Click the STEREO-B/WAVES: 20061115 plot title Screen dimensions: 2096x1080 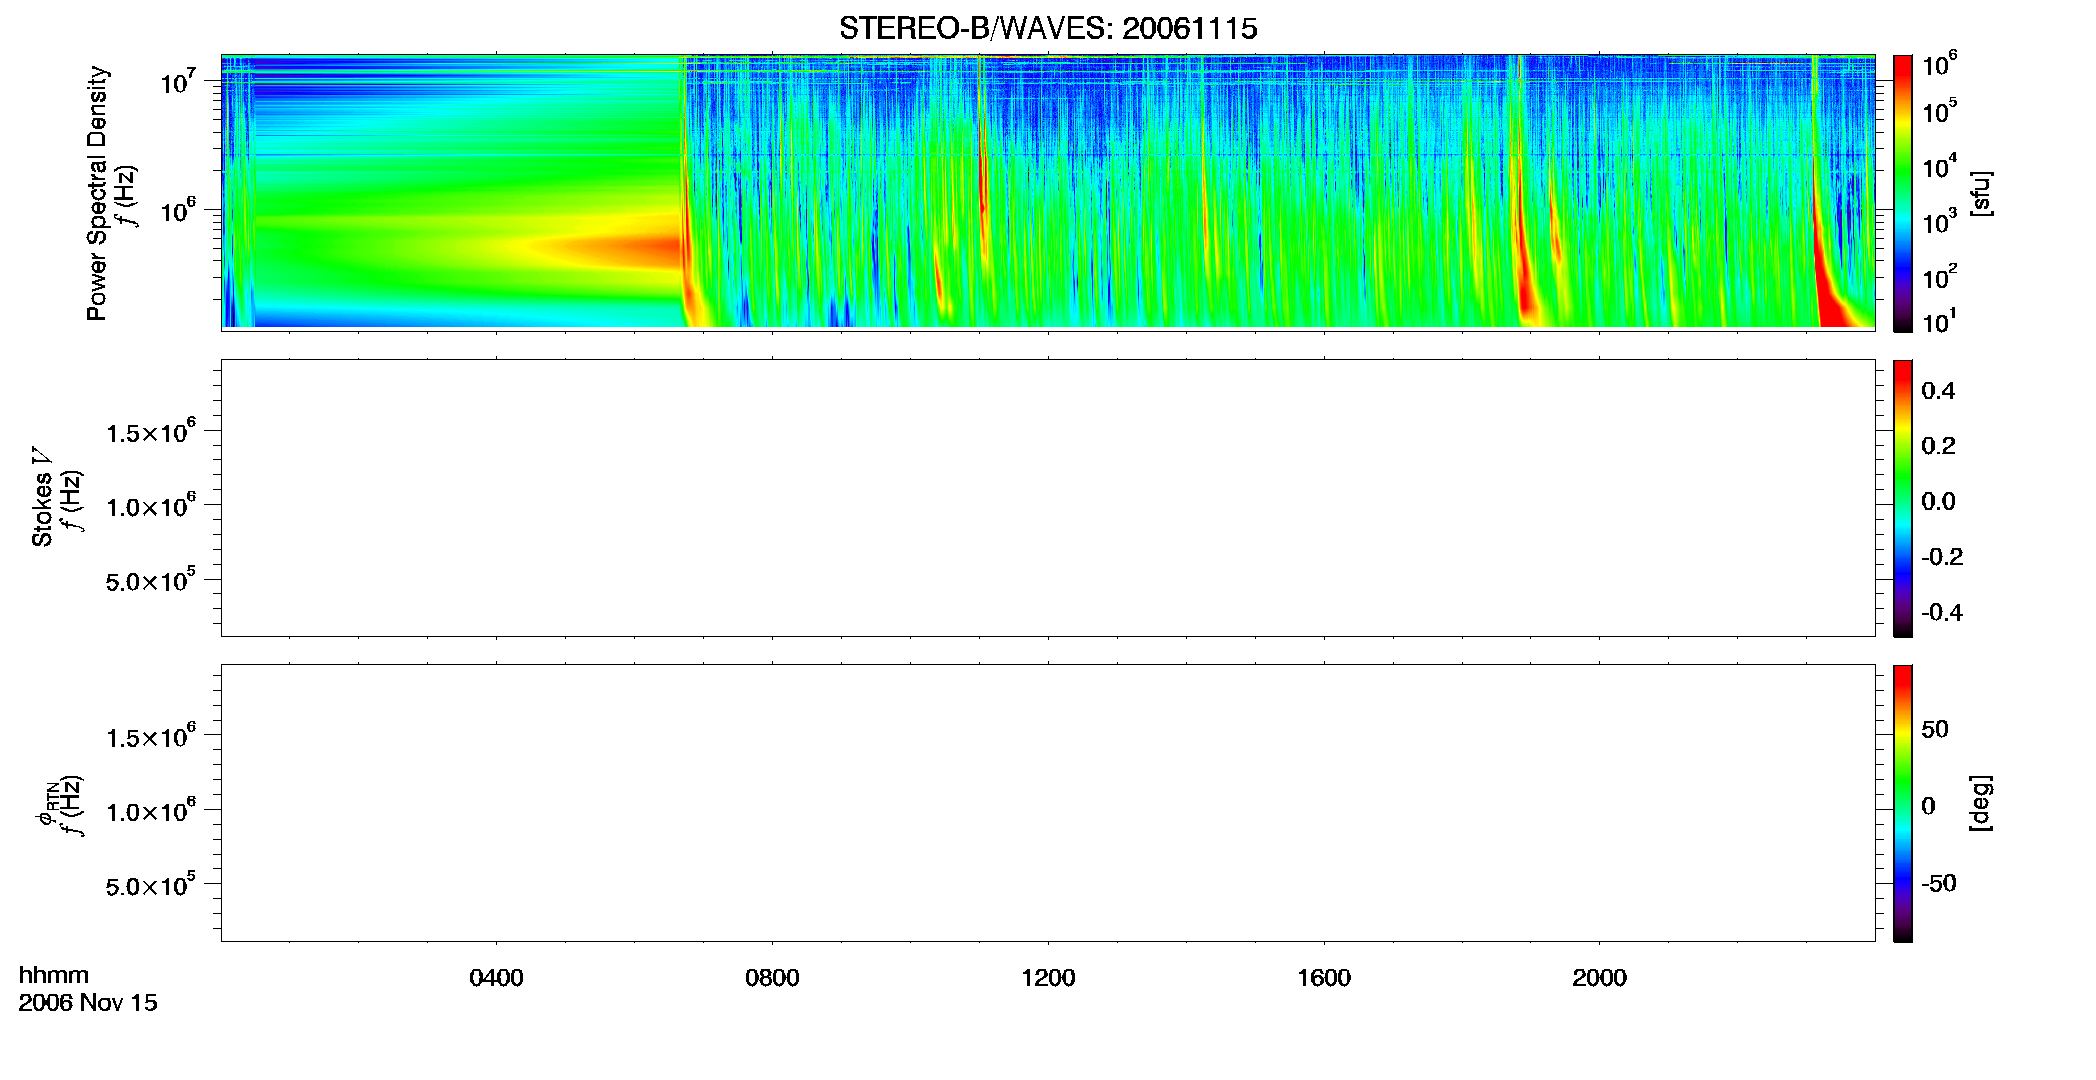pyautogui.click(x=1048, y=29)
